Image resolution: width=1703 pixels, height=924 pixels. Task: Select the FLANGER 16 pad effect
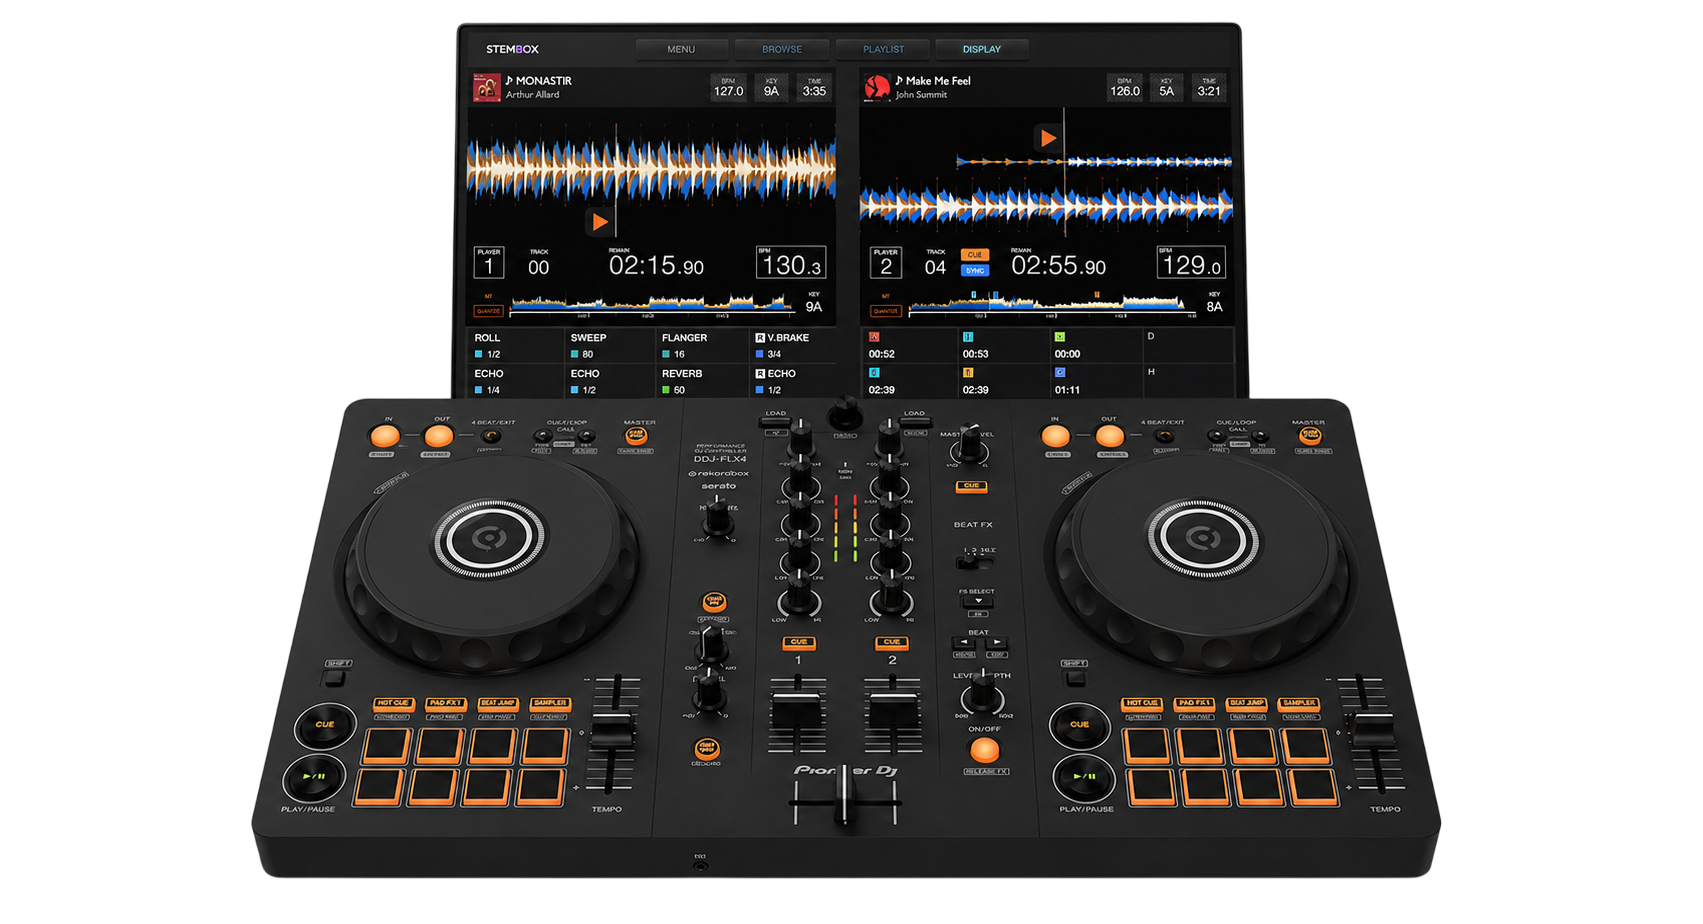tap(703, 346)
